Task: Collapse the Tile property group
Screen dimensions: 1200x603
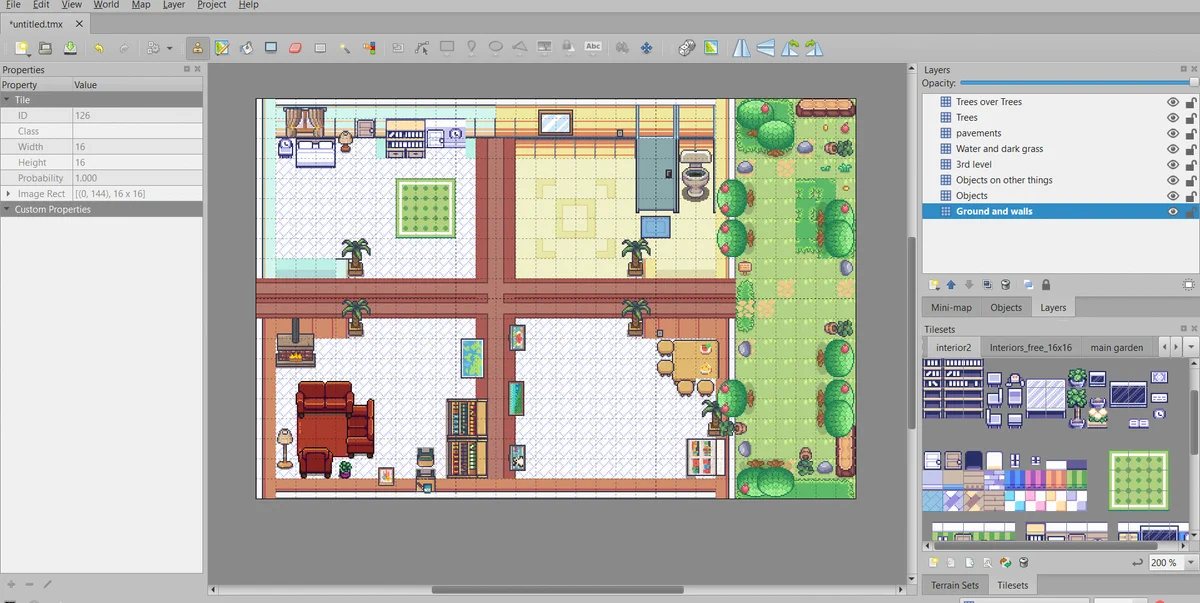Action: click(8, 100)
